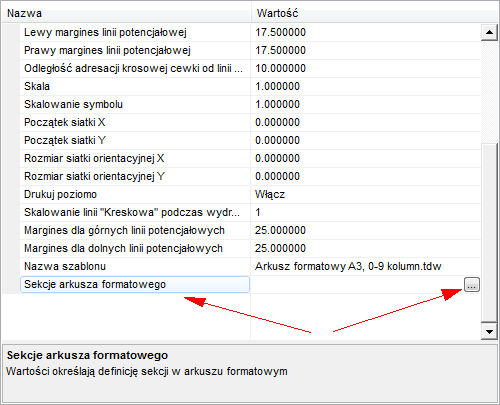Click the description text Wartości określają definicję sekcji
Viewport: 500px width, 405px height.
(x=147, y=371)
